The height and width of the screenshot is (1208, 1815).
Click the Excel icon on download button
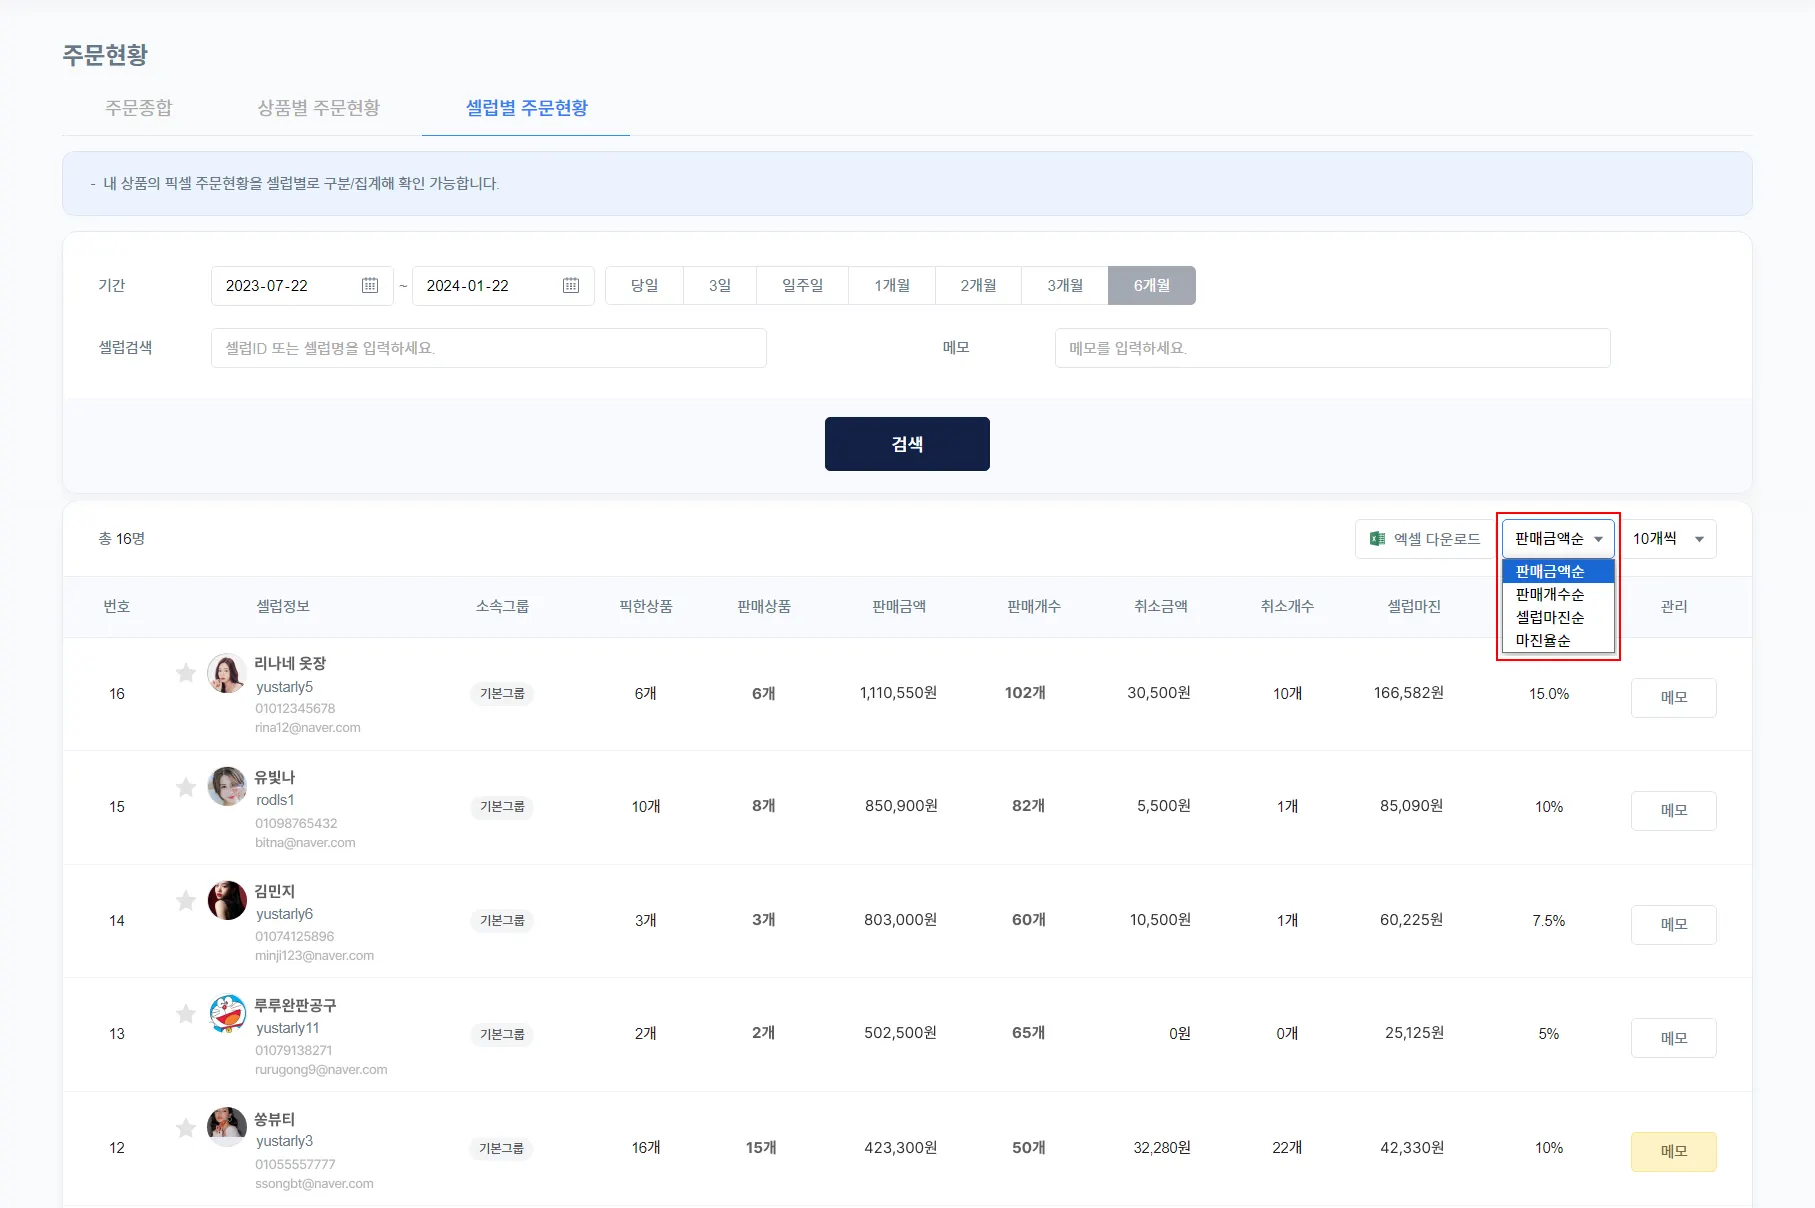tap(1377, 539)
